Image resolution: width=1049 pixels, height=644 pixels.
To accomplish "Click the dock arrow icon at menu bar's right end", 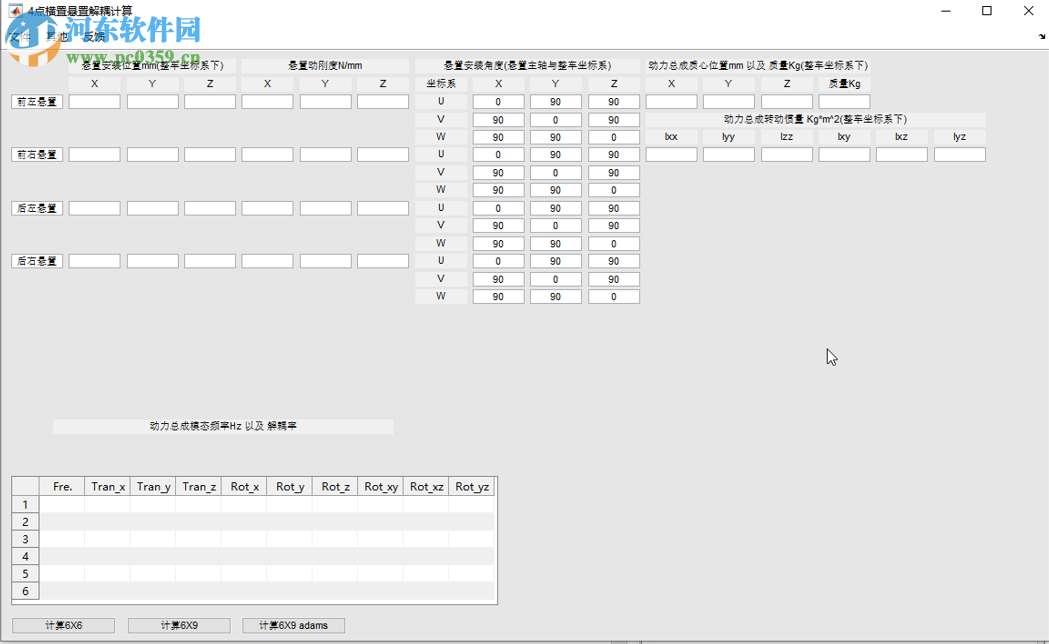I will tap(1042, 36).
